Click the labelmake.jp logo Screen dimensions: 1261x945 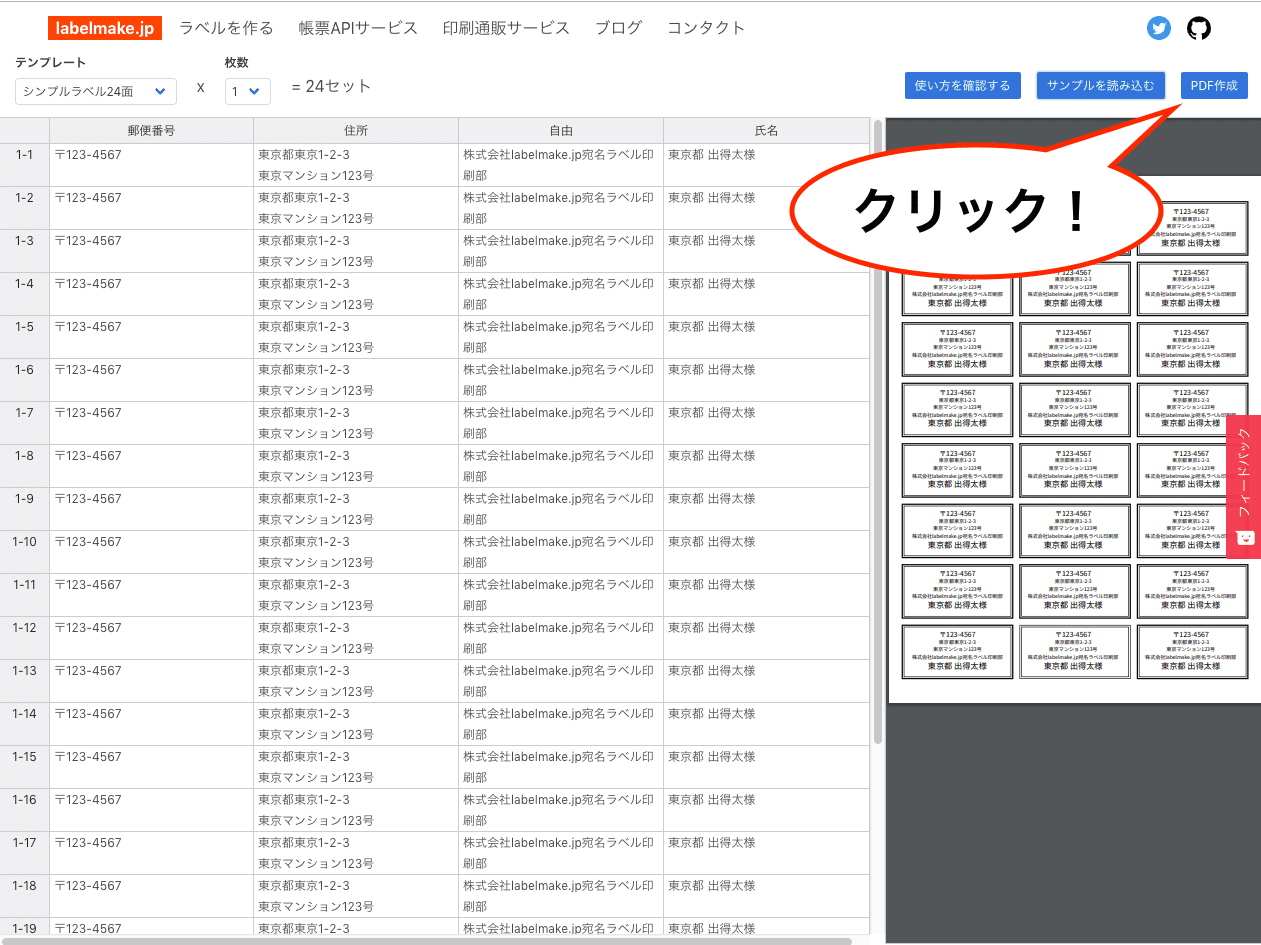[x=104, y=28]
